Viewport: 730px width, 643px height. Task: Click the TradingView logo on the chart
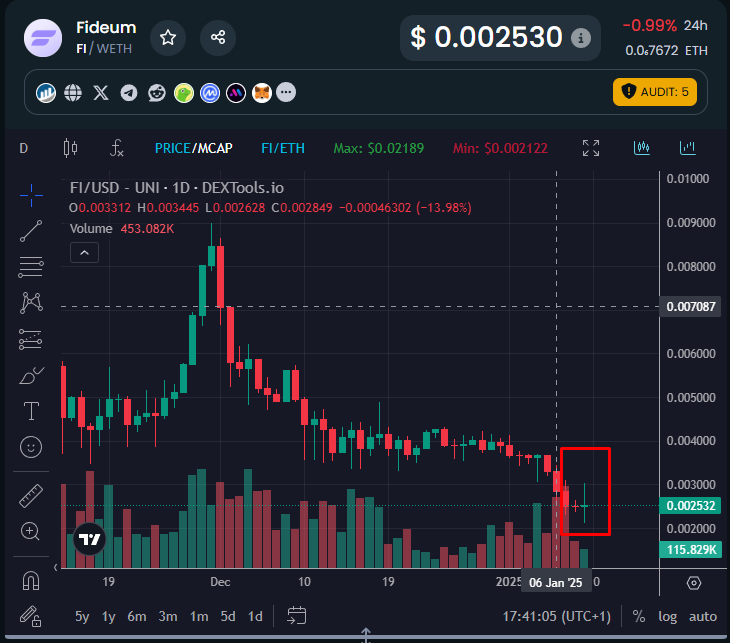coord(89,539)
